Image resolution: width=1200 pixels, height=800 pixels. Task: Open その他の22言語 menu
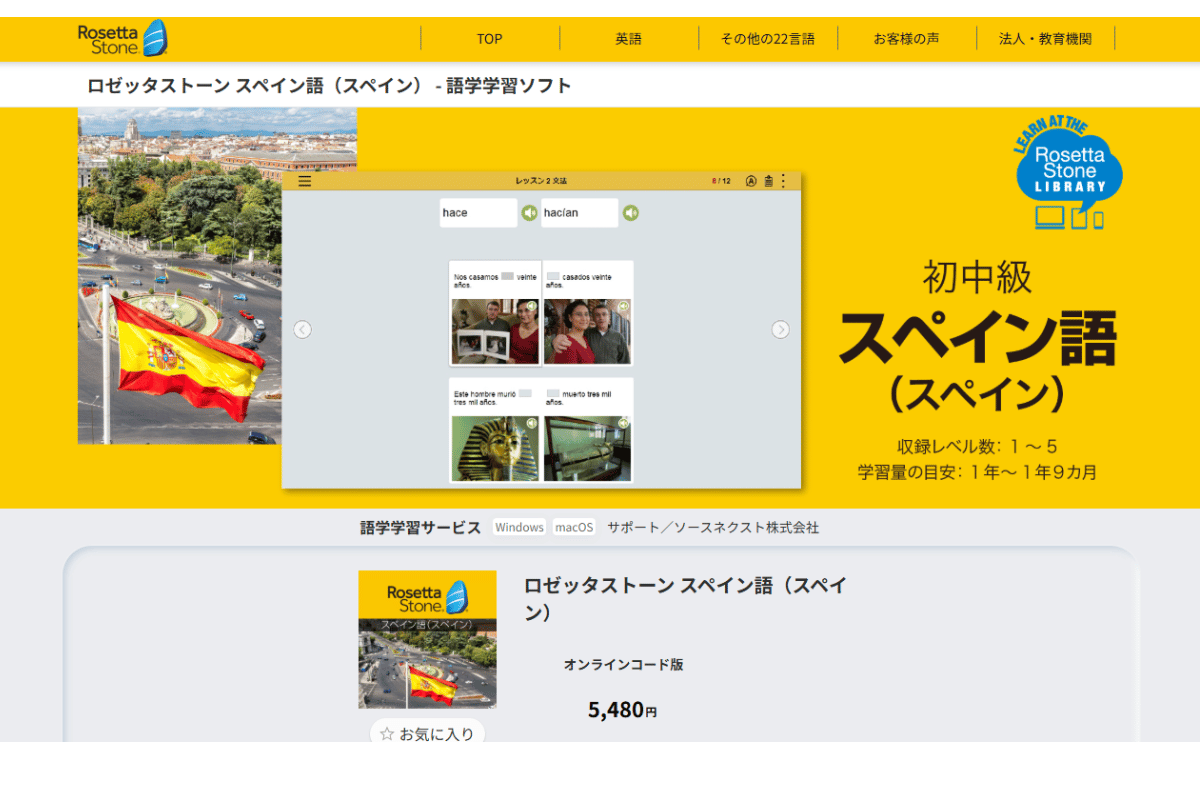(x=769, y=39)
